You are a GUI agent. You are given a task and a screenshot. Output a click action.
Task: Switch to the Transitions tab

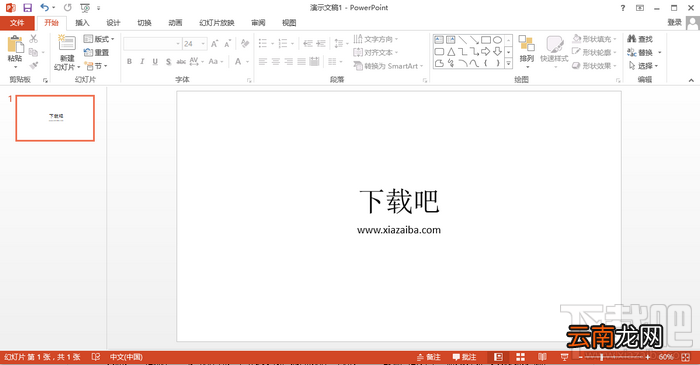[x=144, y=23]
